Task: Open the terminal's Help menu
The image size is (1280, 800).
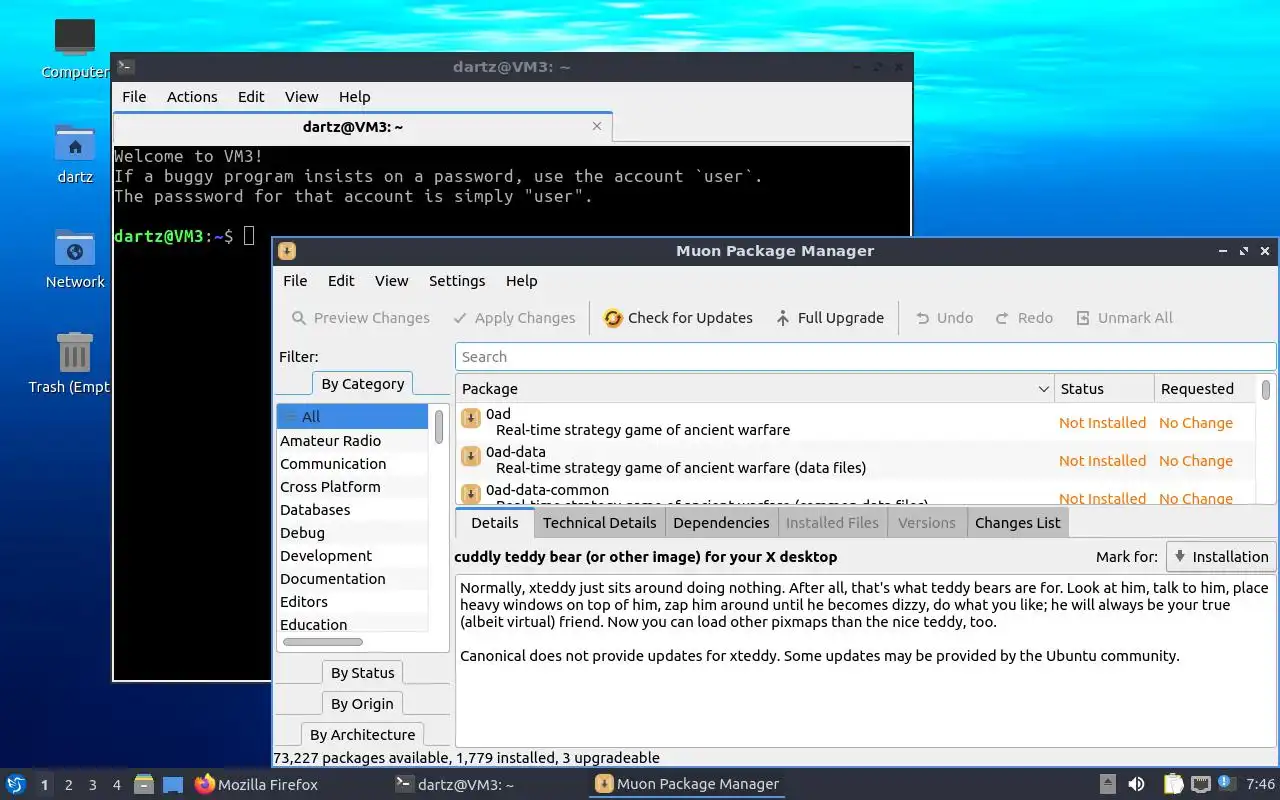Action: [x=354, y=97]
